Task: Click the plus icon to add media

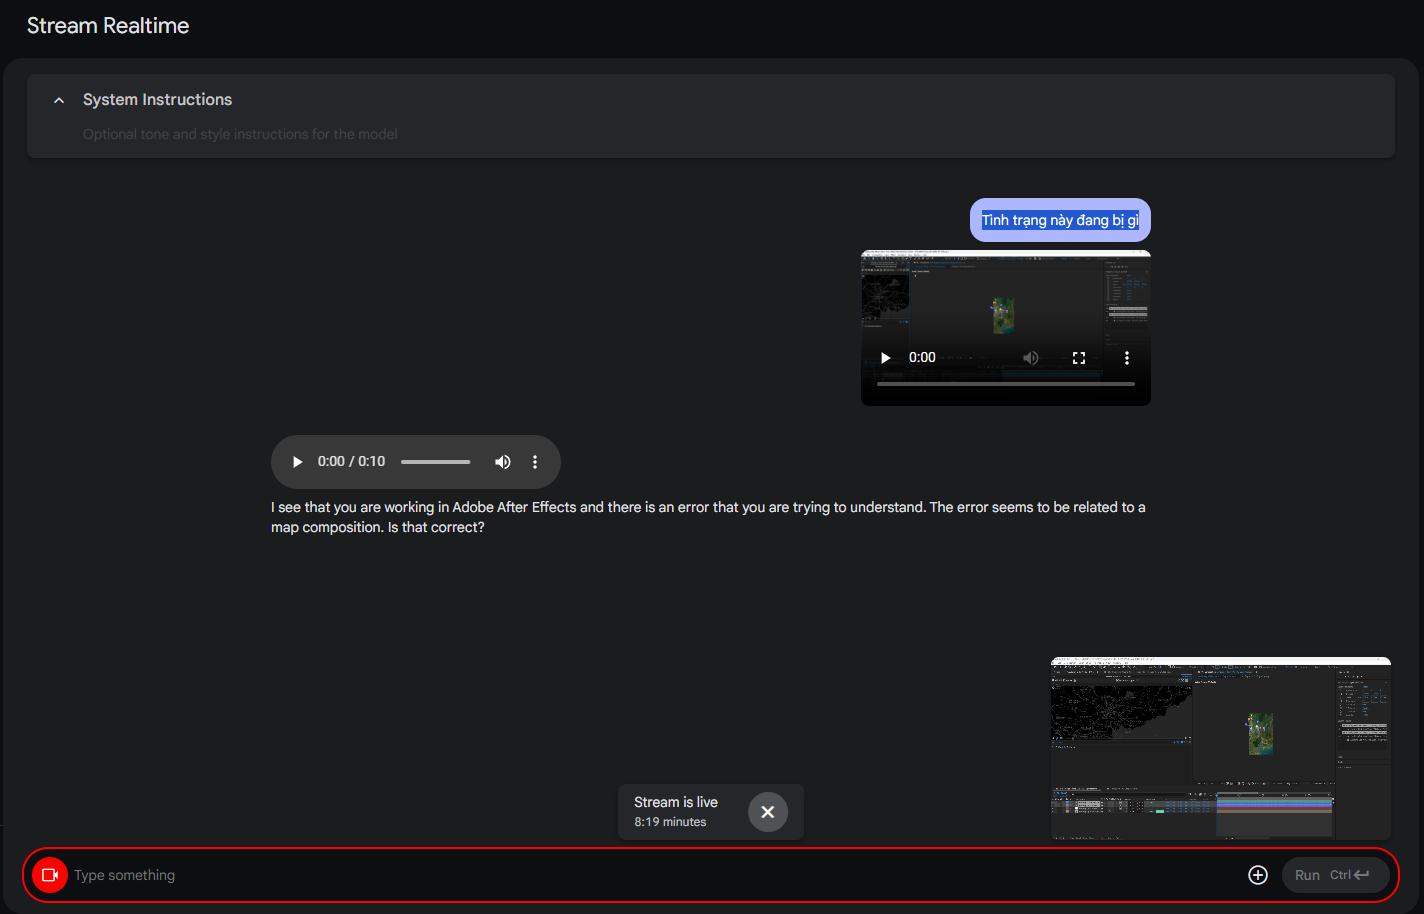Action: [1258, 875]
